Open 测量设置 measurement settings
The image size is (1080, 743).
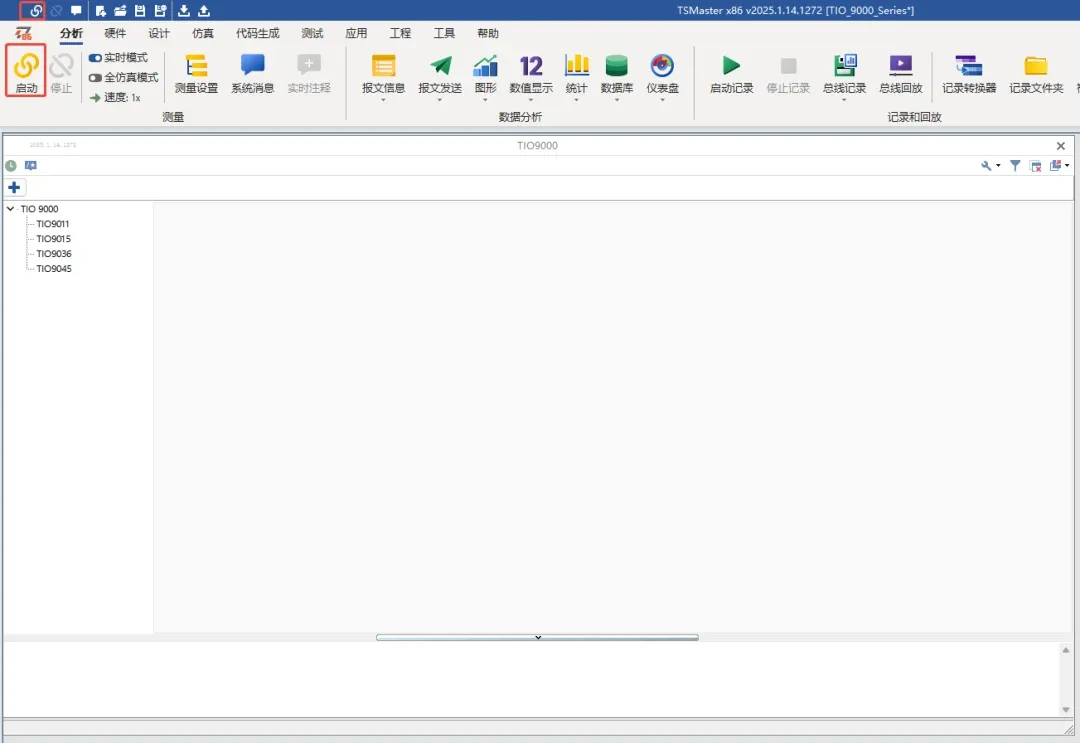pos(196,67)
